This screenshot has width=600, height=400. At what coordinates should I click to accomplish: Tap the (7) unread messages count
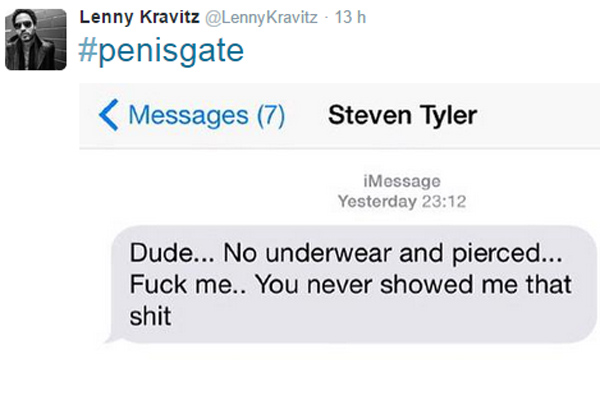[x=271, y=115]
